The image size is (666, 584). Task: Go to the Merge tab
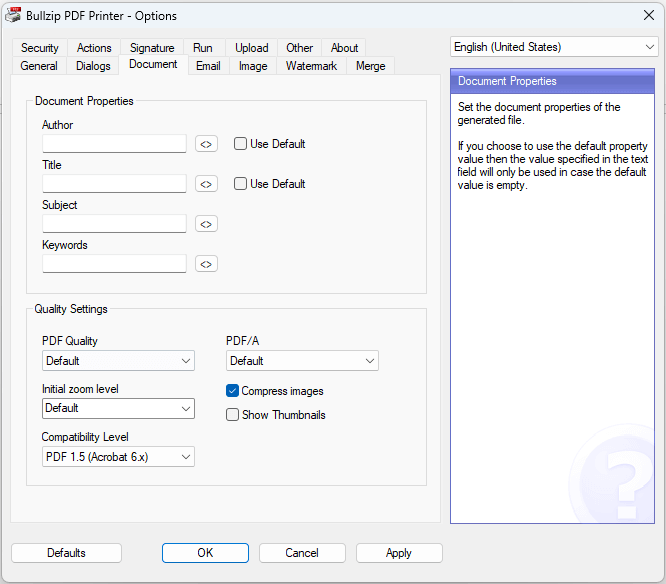tap(370, 66)
